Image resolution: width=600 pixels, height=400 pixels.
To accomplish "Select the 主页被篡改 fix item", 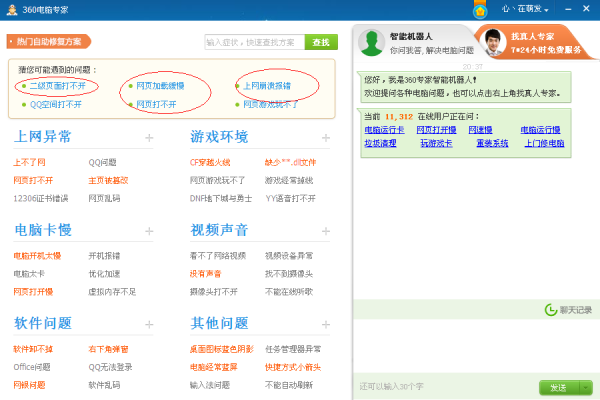I will point(108,180).
